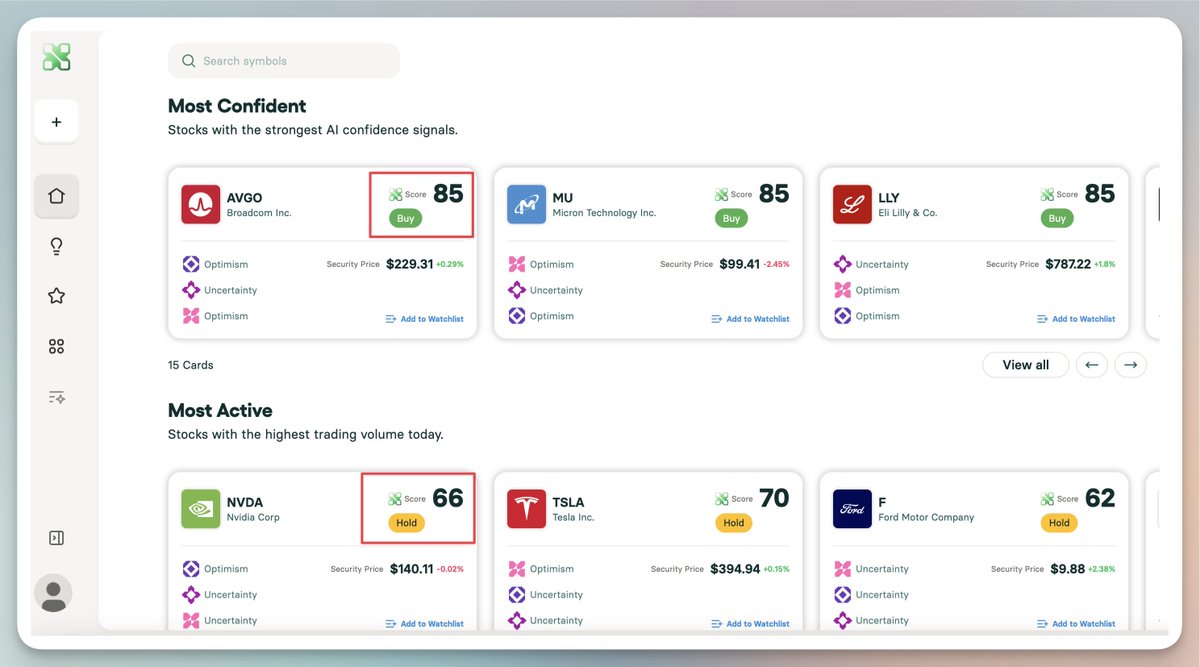Click the Most Active heading

click(x=220, y=411)
